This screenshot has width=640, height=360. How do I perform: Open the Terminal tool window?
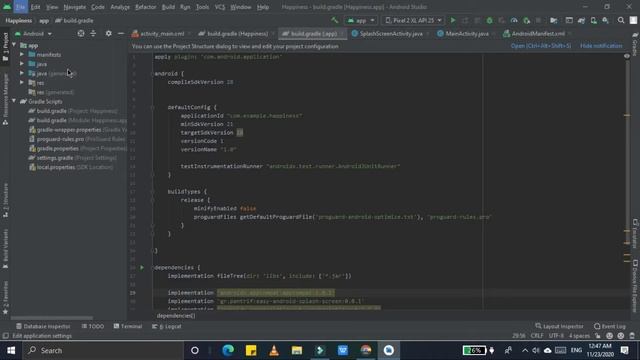click(x=128, y=326)
